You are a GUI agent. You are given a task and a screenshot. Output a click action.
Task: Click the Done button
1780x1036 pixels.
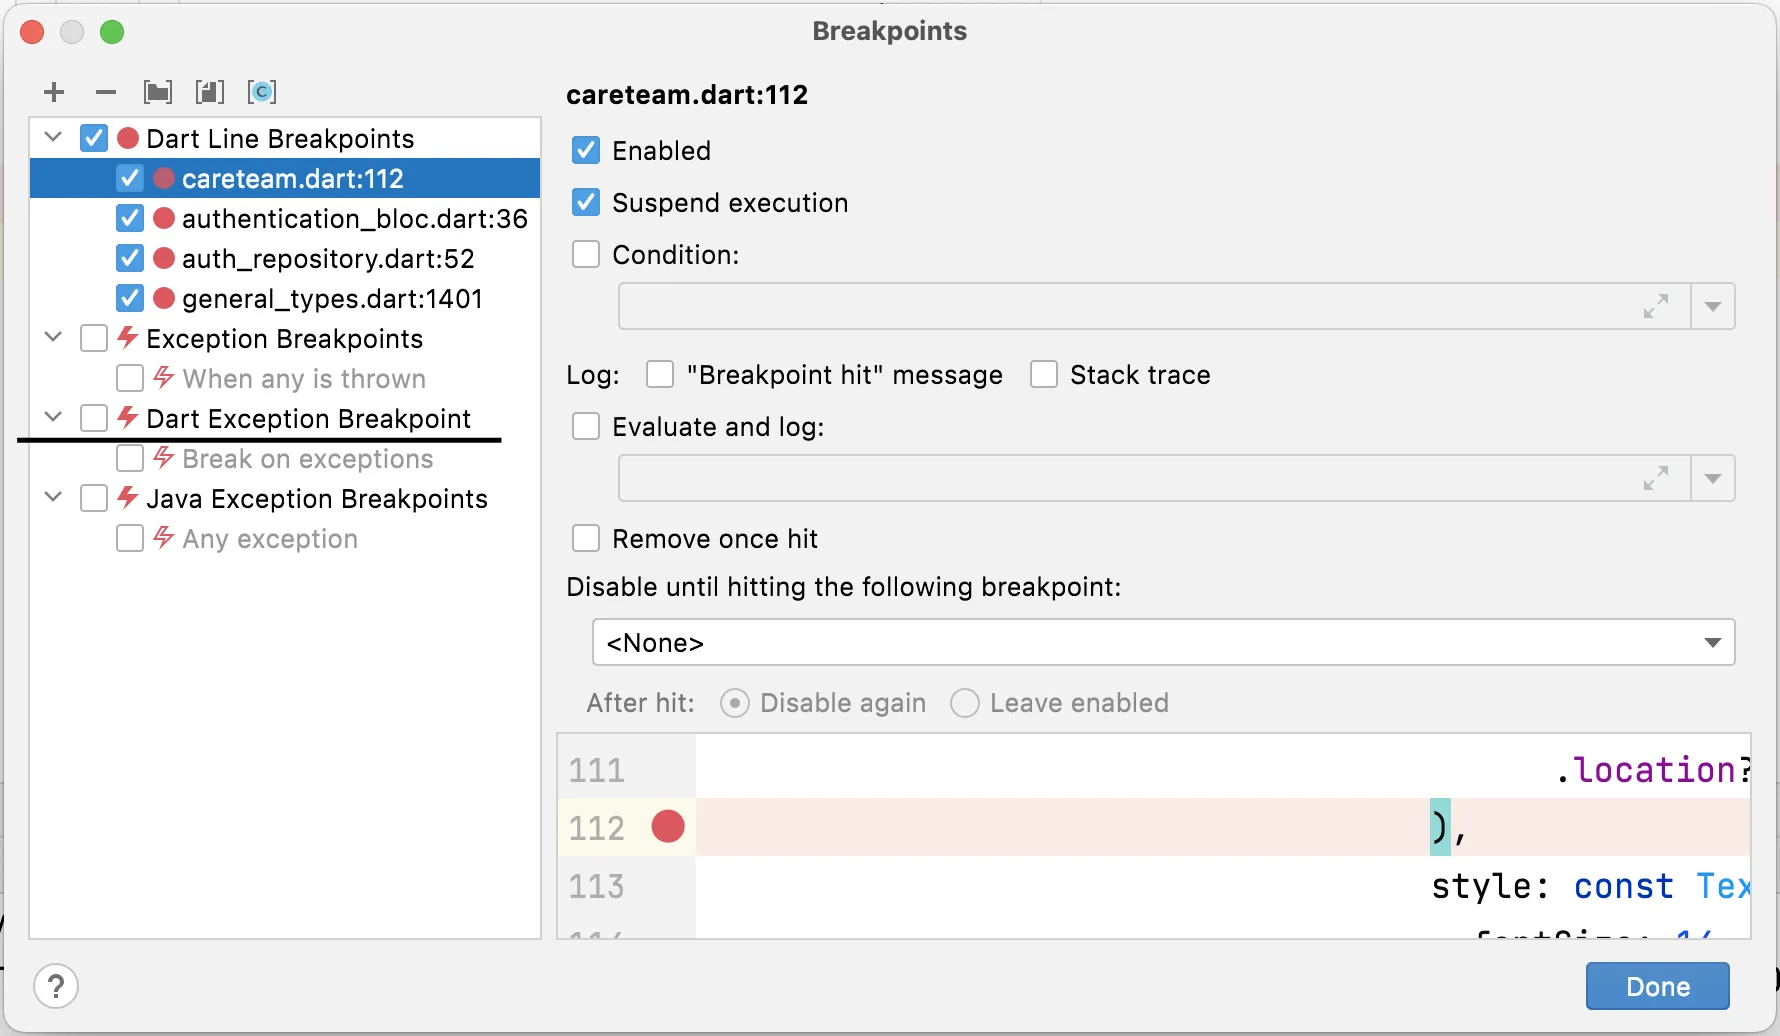[1657, 987]
